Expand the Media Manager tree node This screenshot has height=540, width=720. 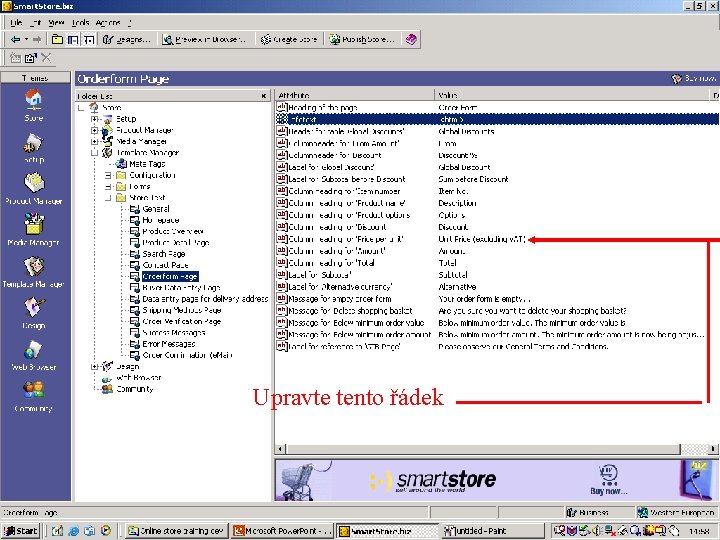click(x=94, y=141)
